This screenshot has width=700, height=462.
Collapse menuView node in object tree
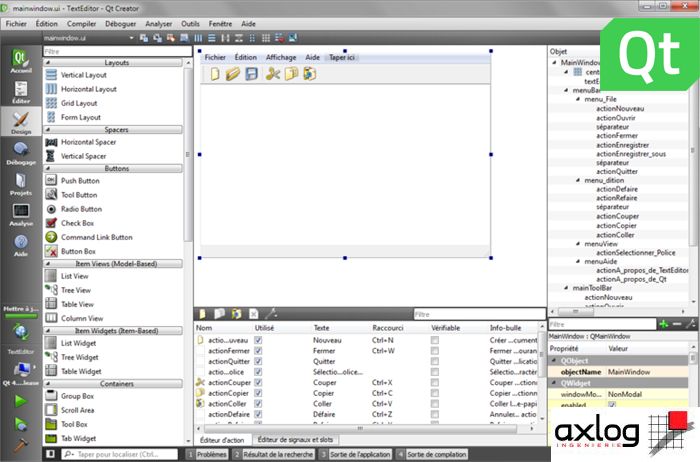tap(578, 244)
